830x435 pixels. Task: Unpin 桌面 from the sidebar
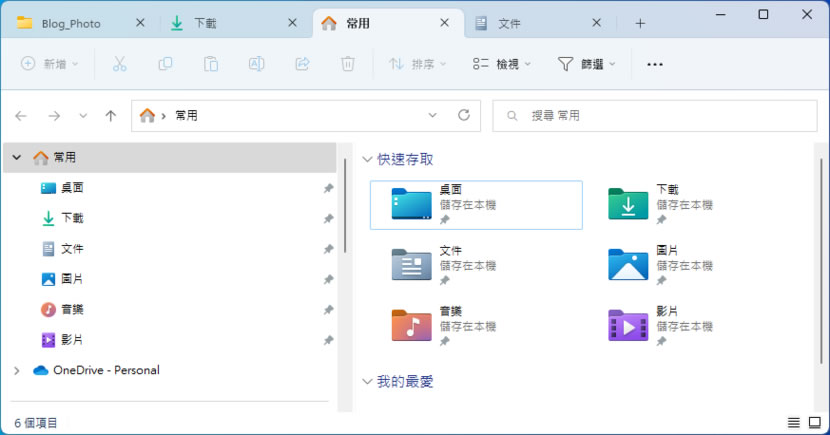click(328, 188)
